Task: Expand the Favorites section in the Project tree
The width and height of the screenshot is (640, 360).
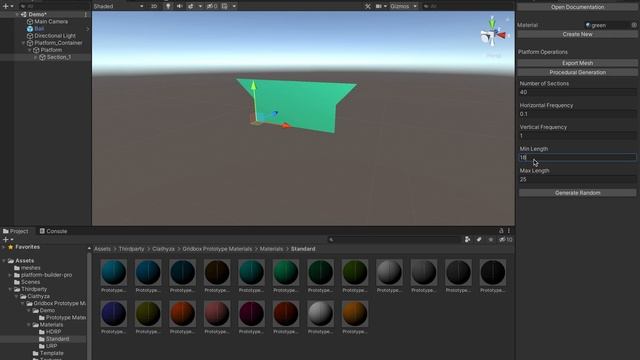Action: (x=3, y=247)
